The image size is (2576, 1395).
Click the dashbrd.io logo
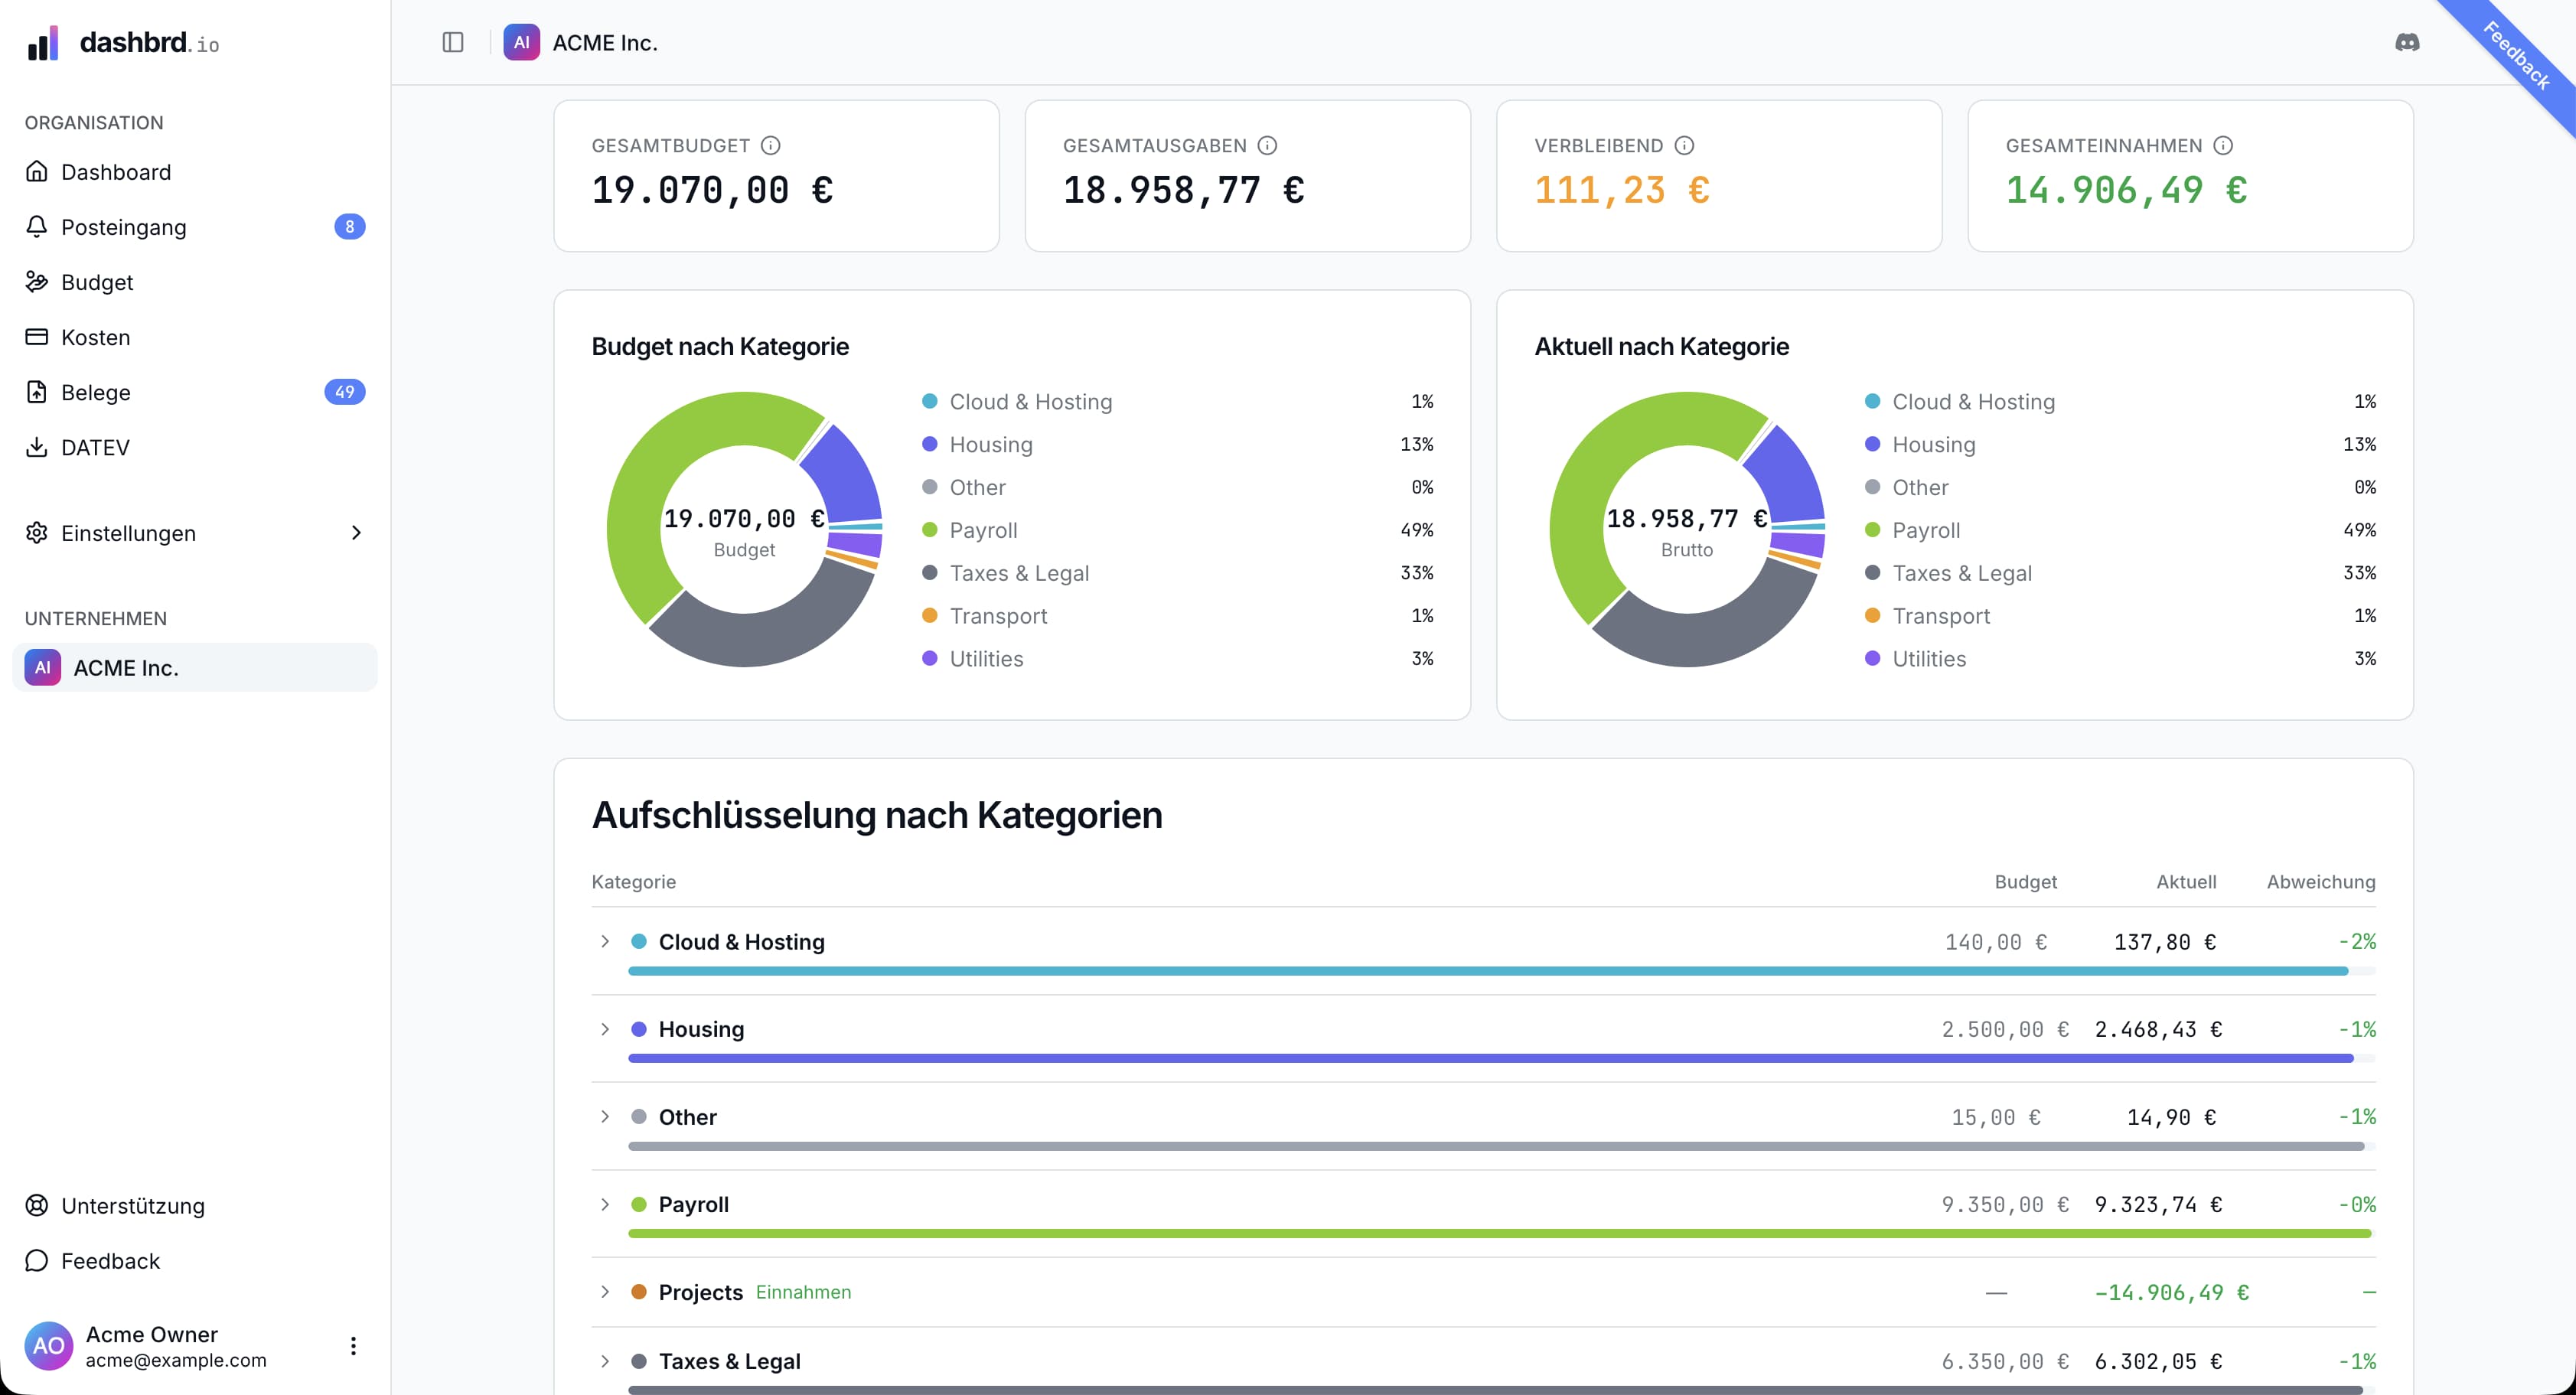click(x=124, y=43)
